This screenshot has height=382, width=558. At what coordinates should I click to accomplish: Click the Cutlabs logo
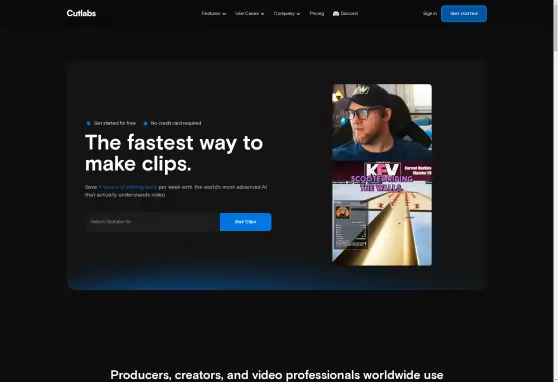tap(81, 13)
